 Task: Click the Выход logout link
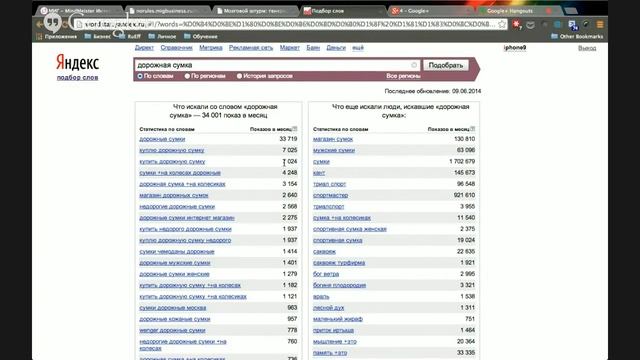pyautogui.click(x=587, y=48)
